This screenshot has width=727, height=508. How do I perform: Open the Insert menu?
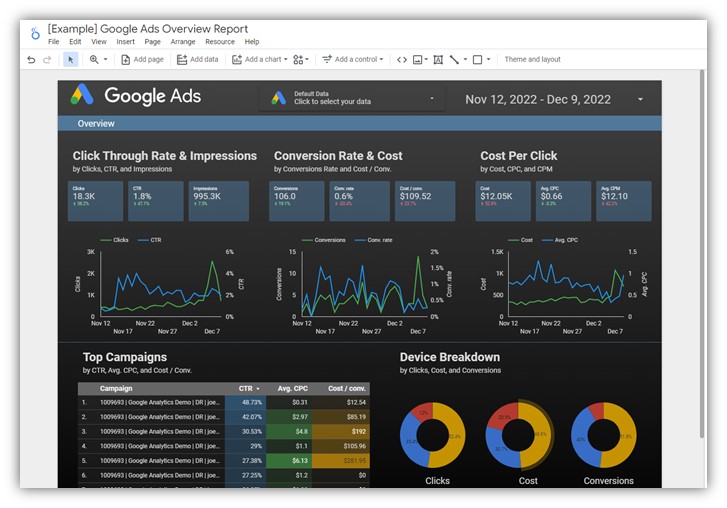tap(125, 42)
